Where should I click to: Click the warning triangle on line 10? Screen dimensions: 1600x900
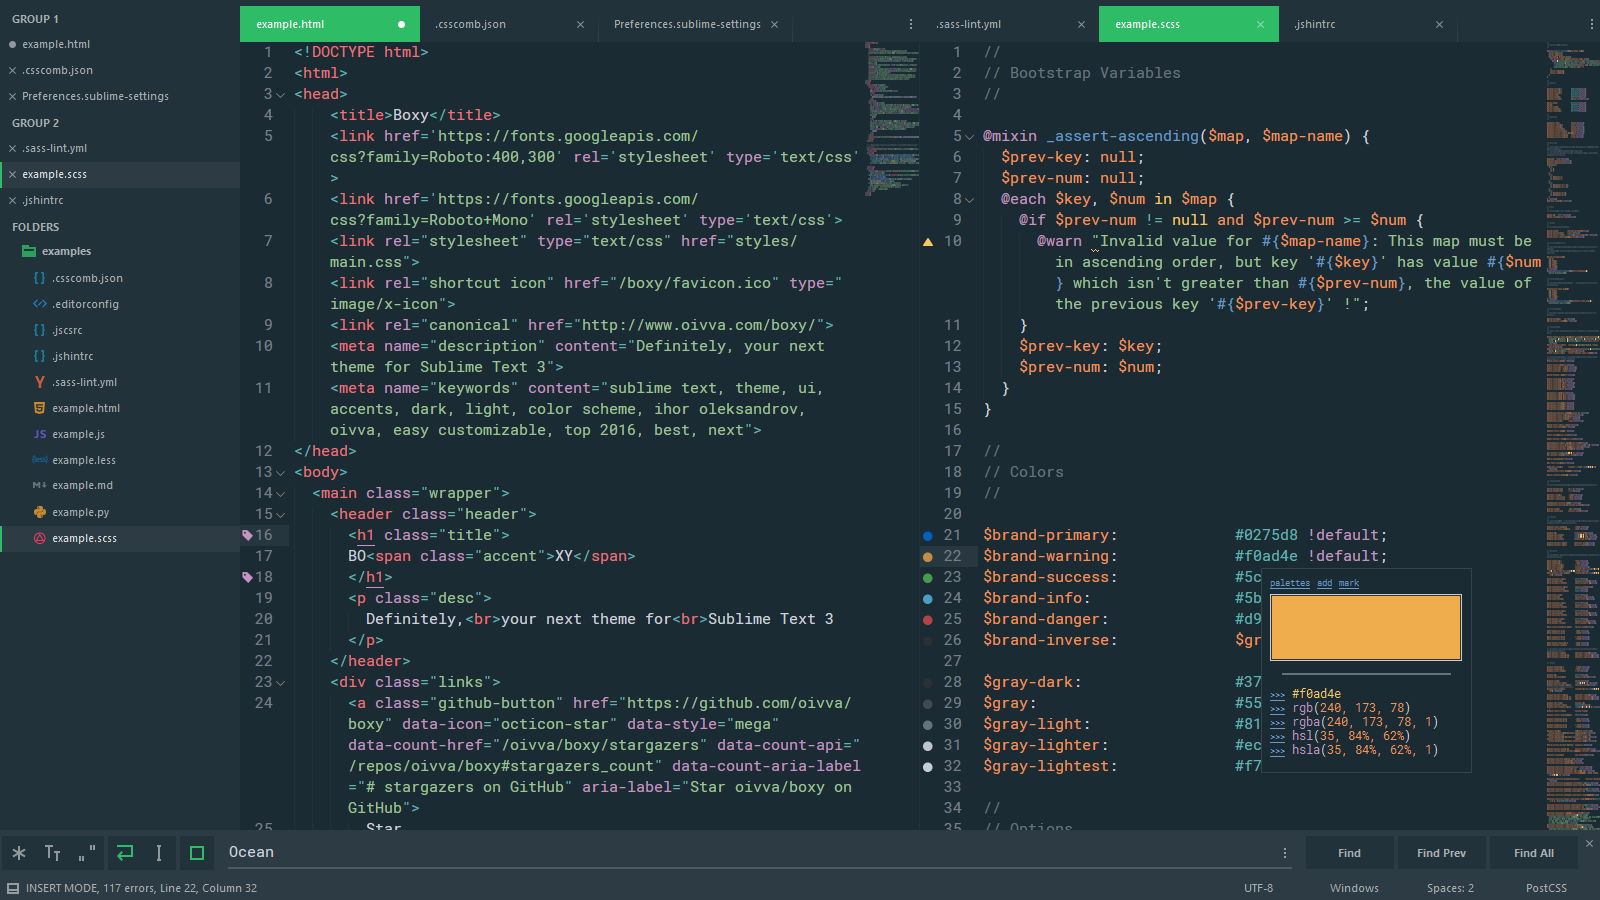pos(928,242)
